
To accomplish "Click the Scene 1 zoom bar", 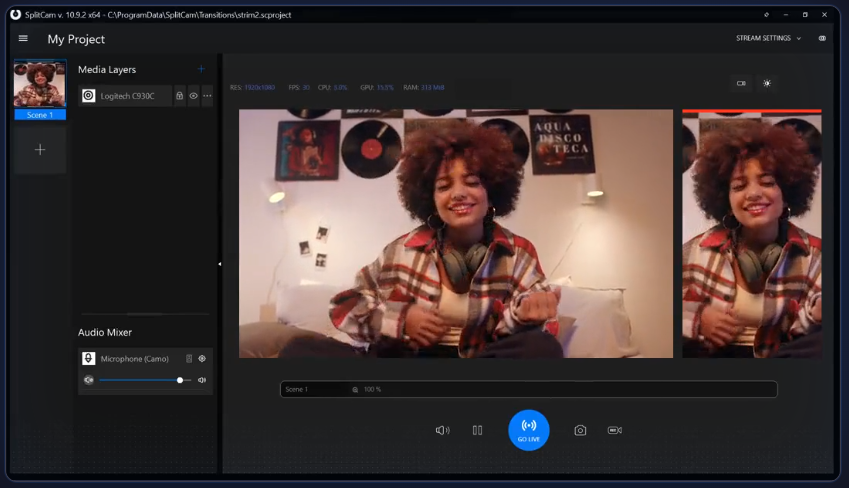I will click(528, 389).
